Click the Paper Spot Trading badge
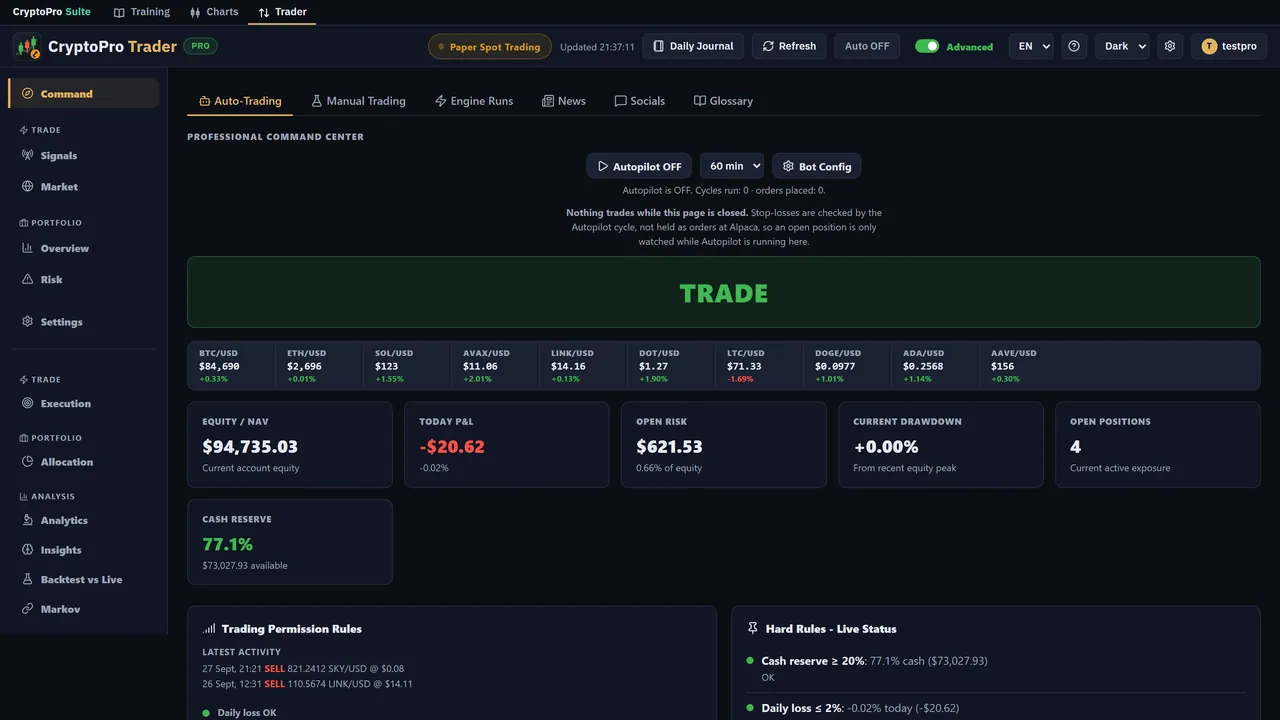1280x720 pixels. pyautogui.click(x=489, y=47)
